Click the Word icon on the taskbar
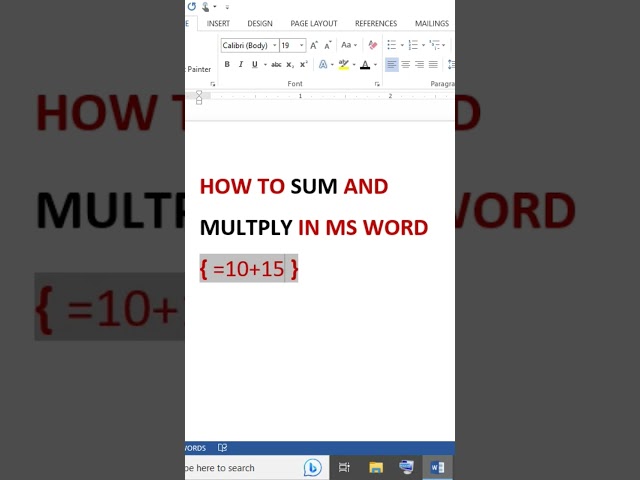The width and height of the screenshot is (640, 480). (437, 467)
